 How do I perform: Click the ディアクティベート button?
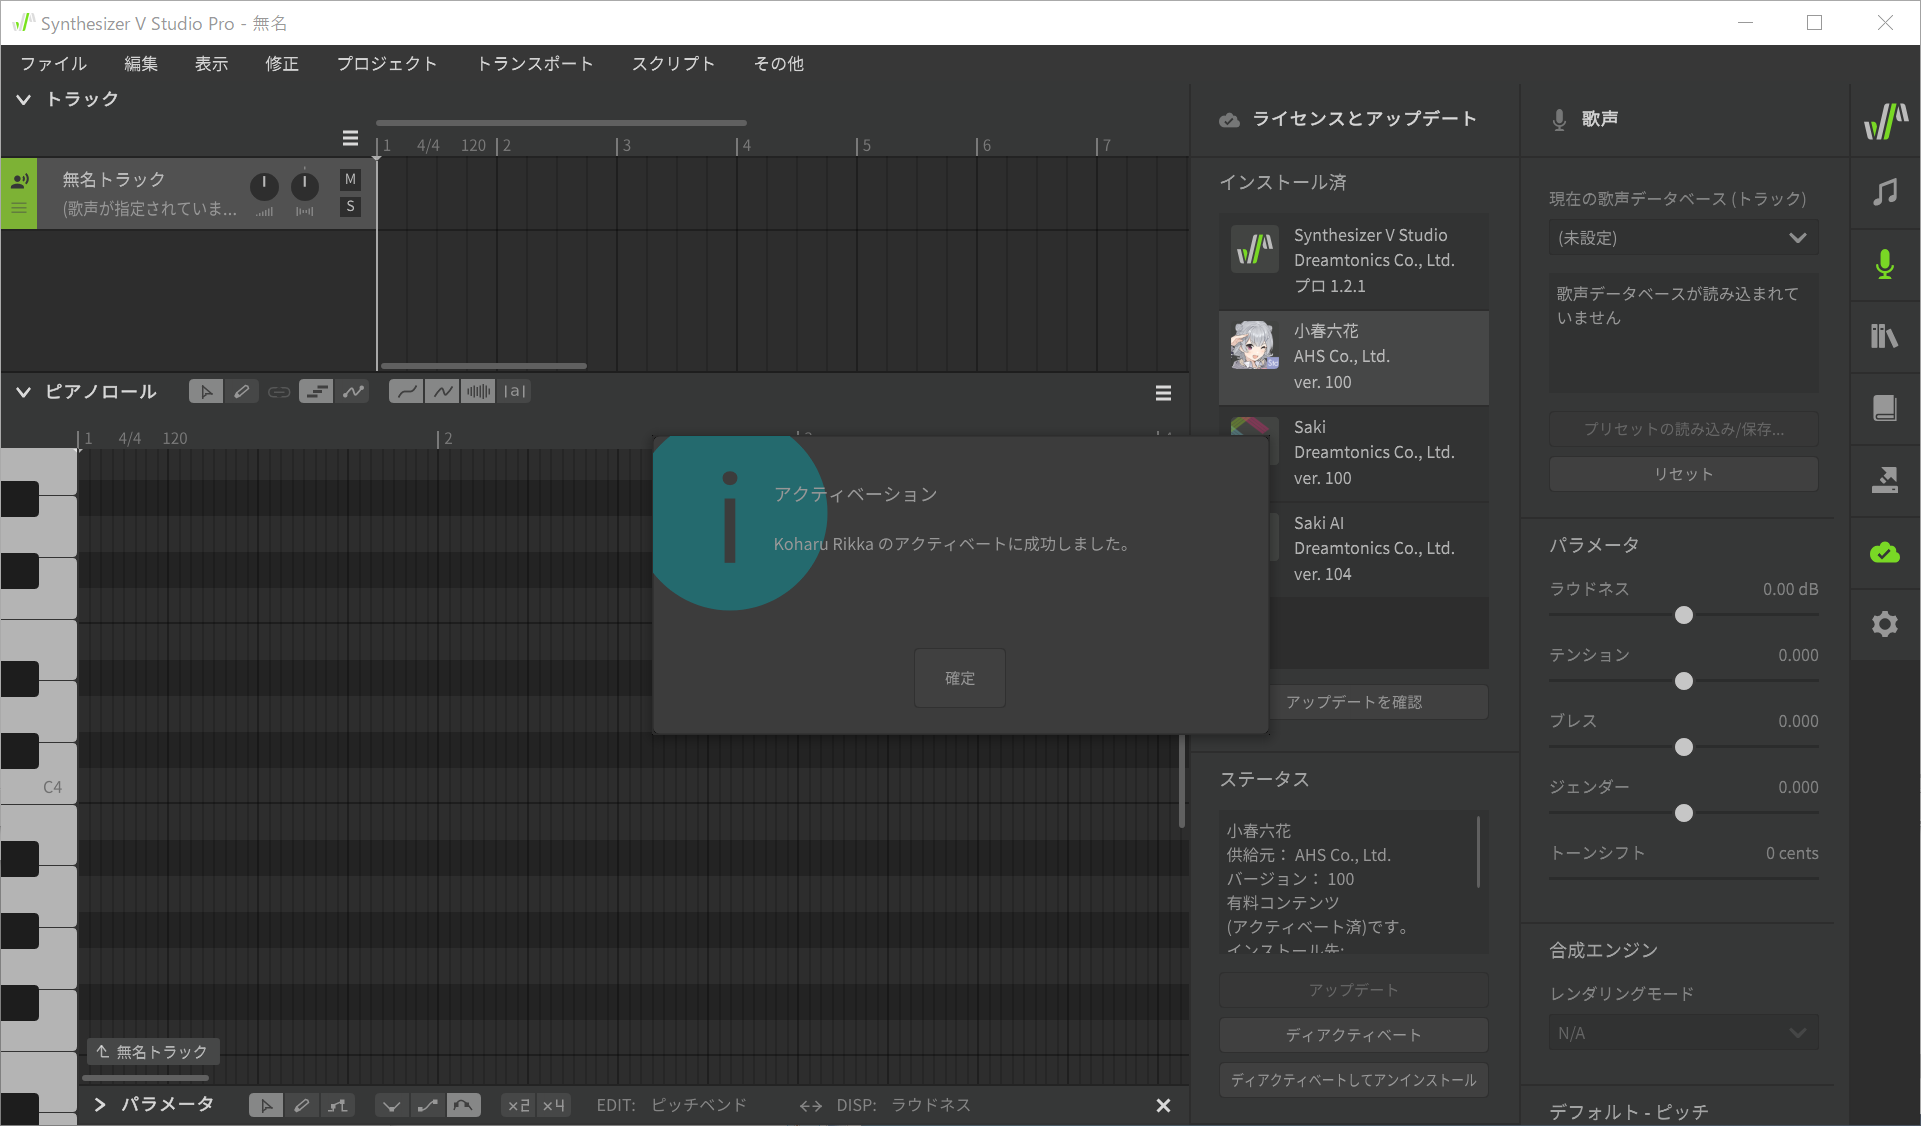1353,1035
